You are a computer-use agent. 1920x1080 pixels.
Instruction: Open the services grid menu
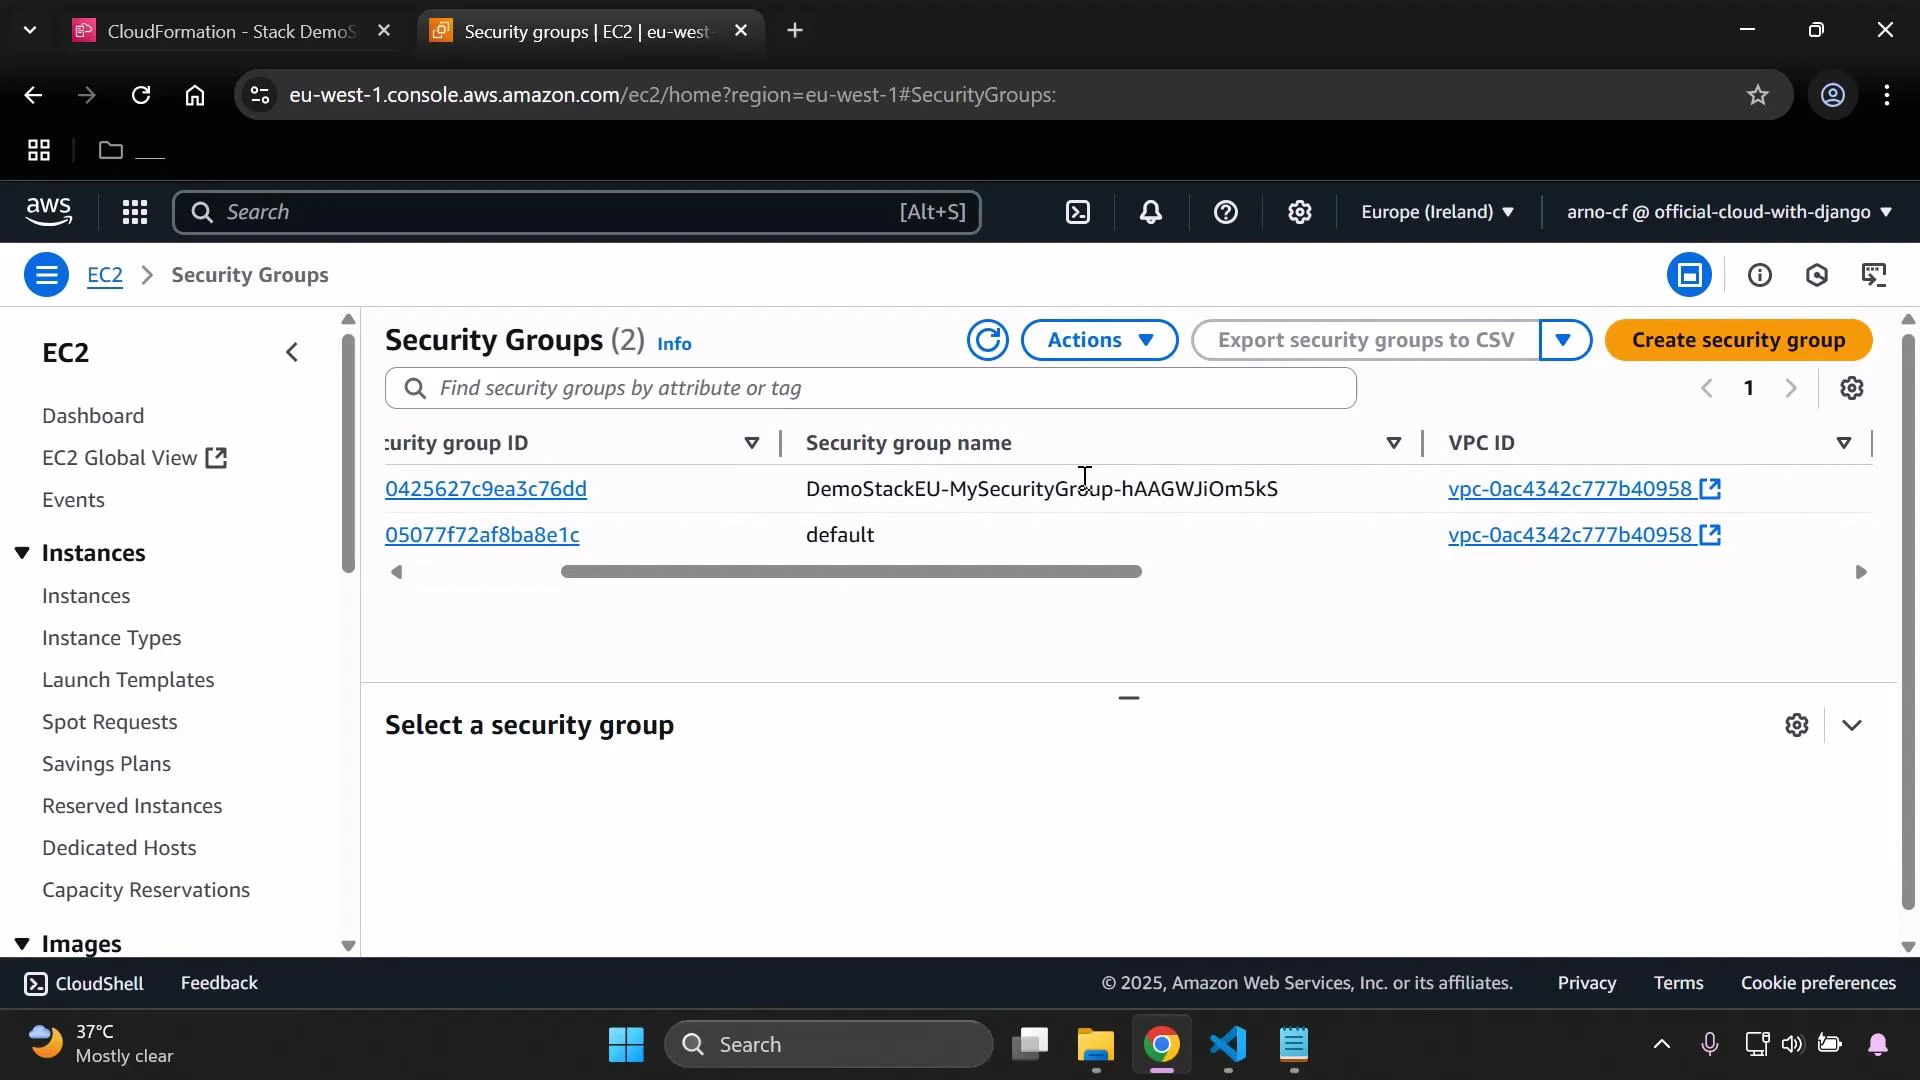[x=135, y=212]
